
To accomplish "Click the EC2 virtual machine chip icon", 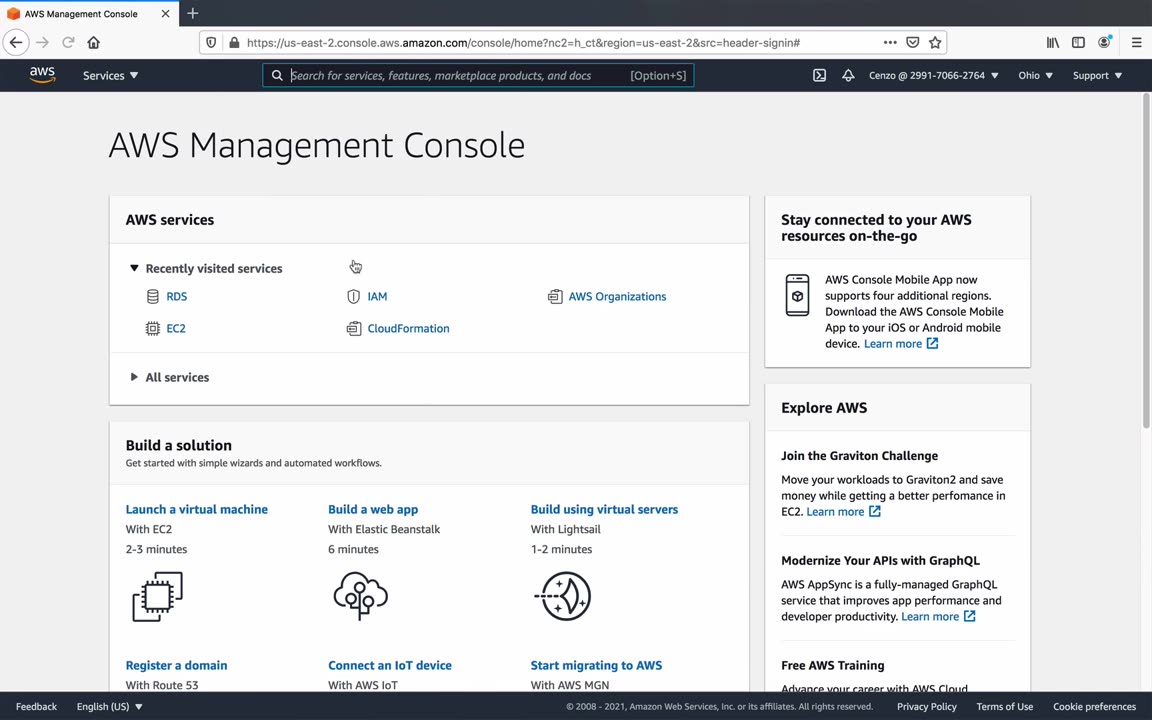I will pyautogui.click(x=157, y=597).
